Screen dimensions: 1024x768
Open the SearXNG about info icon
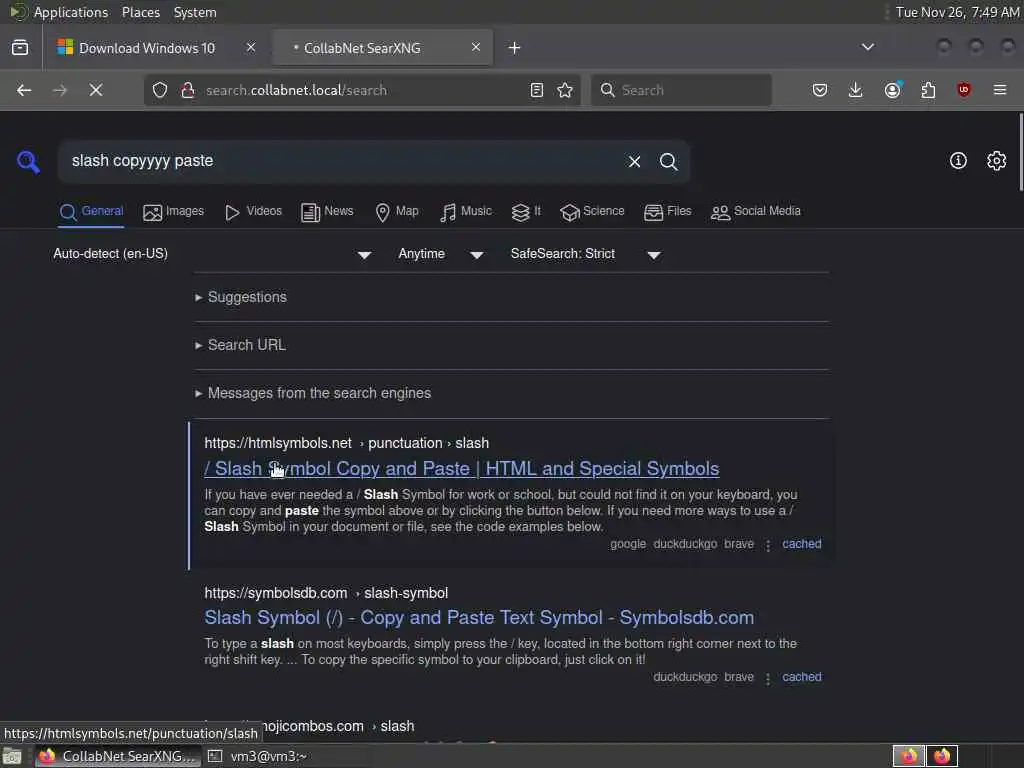[x=958, y=161]
